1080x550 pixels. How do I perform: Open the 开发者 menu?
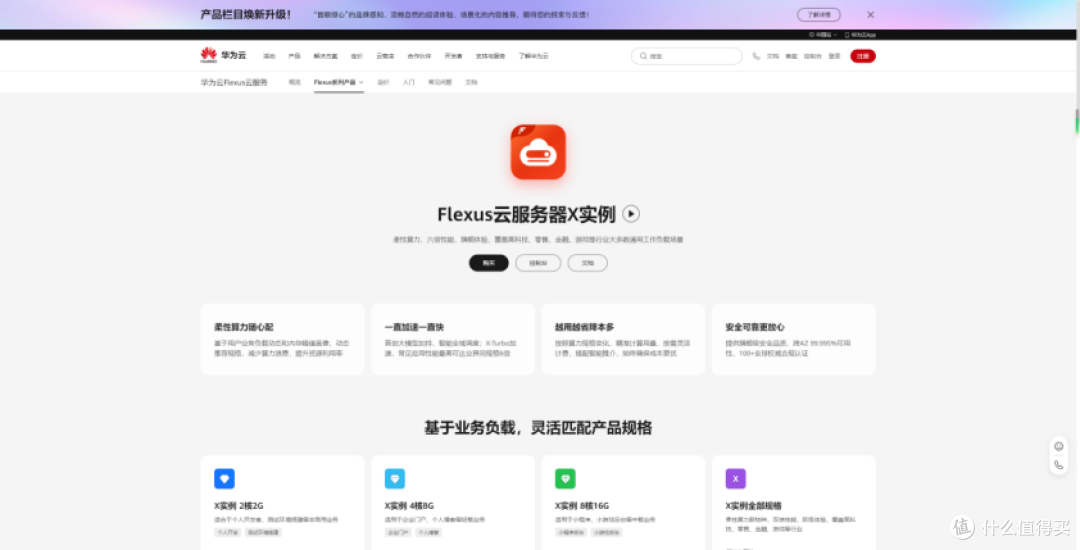point(453,56)
